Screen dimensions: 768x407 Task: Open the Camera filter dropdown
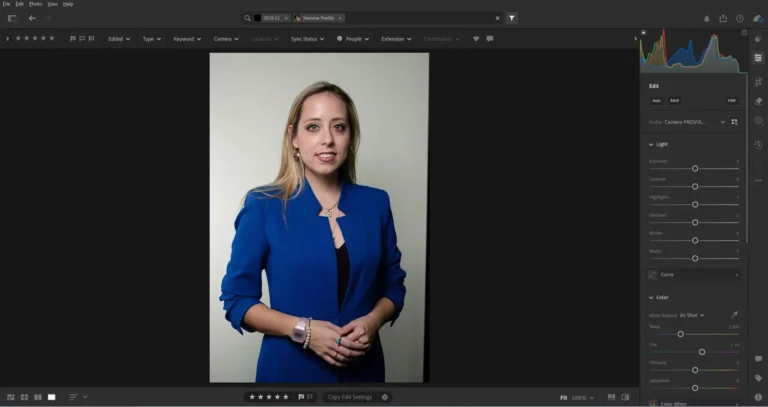coord(225,39)
